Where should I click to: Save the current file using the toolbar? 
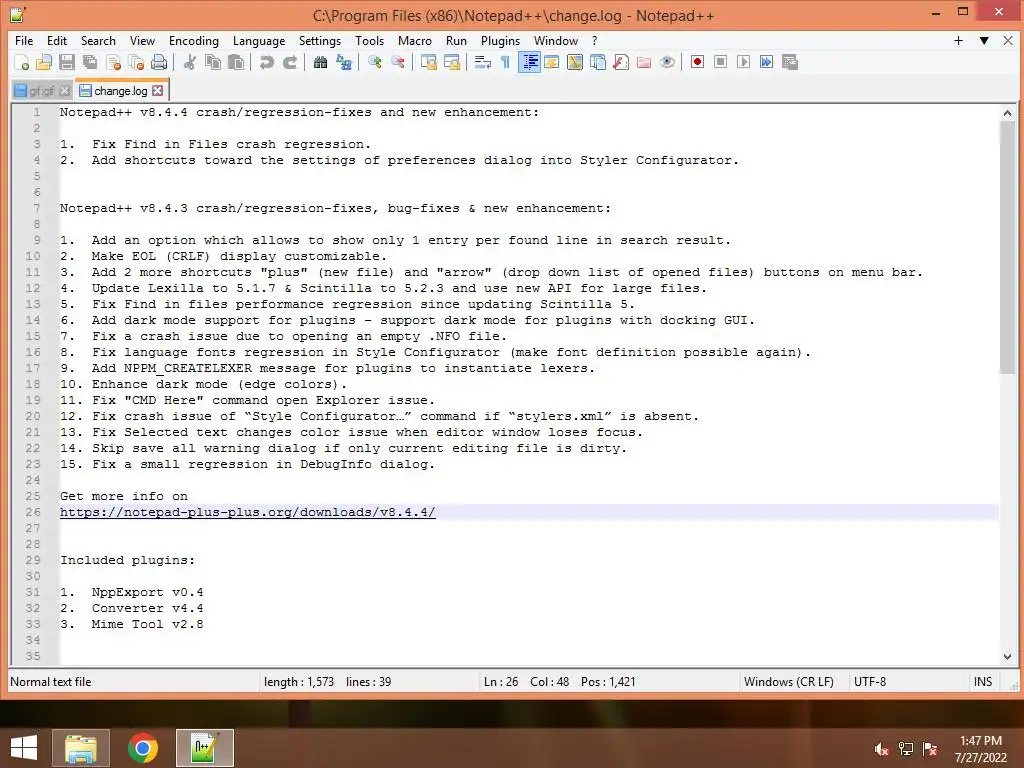[67, 62]
